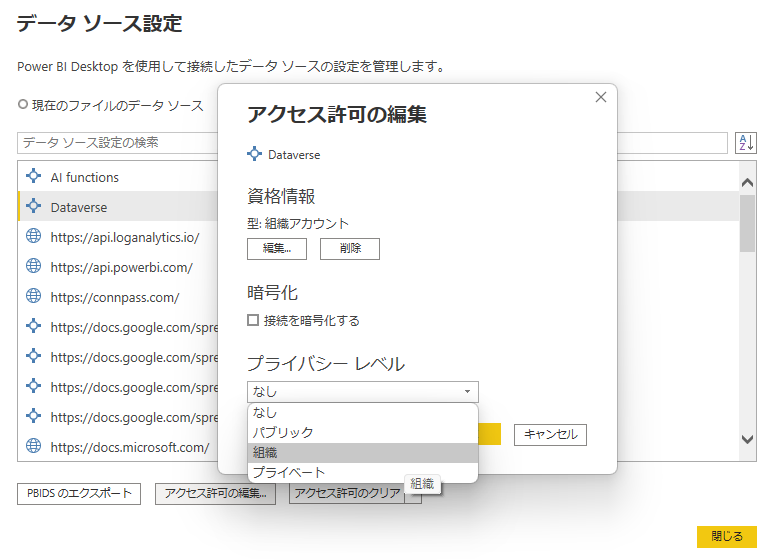Close the アクセス許可の編集 dialog with X
The height and width of the screenshot is (560, 782).
600,97
